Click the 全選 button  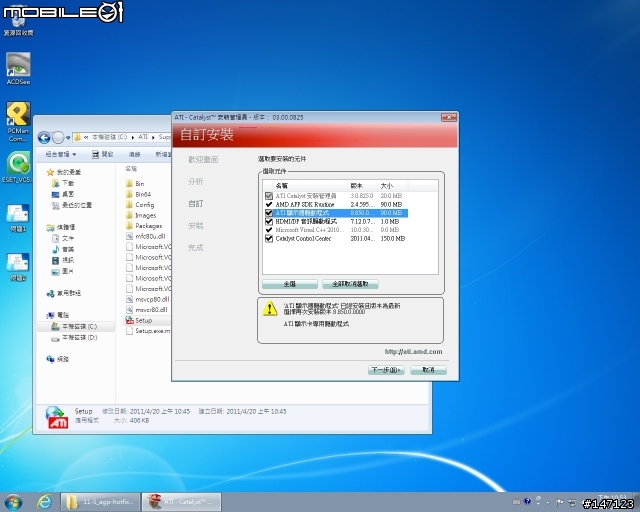click(x=290, y=284)
